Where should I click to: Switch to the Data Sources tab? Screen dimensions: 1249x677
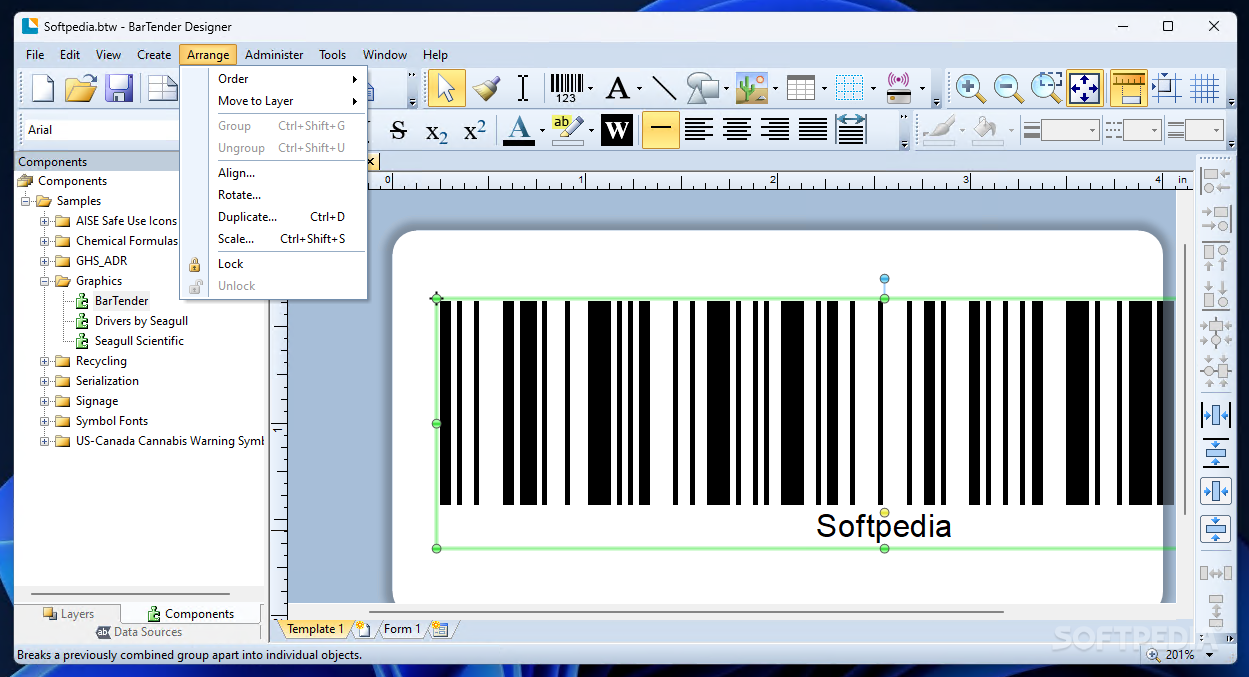139,632
